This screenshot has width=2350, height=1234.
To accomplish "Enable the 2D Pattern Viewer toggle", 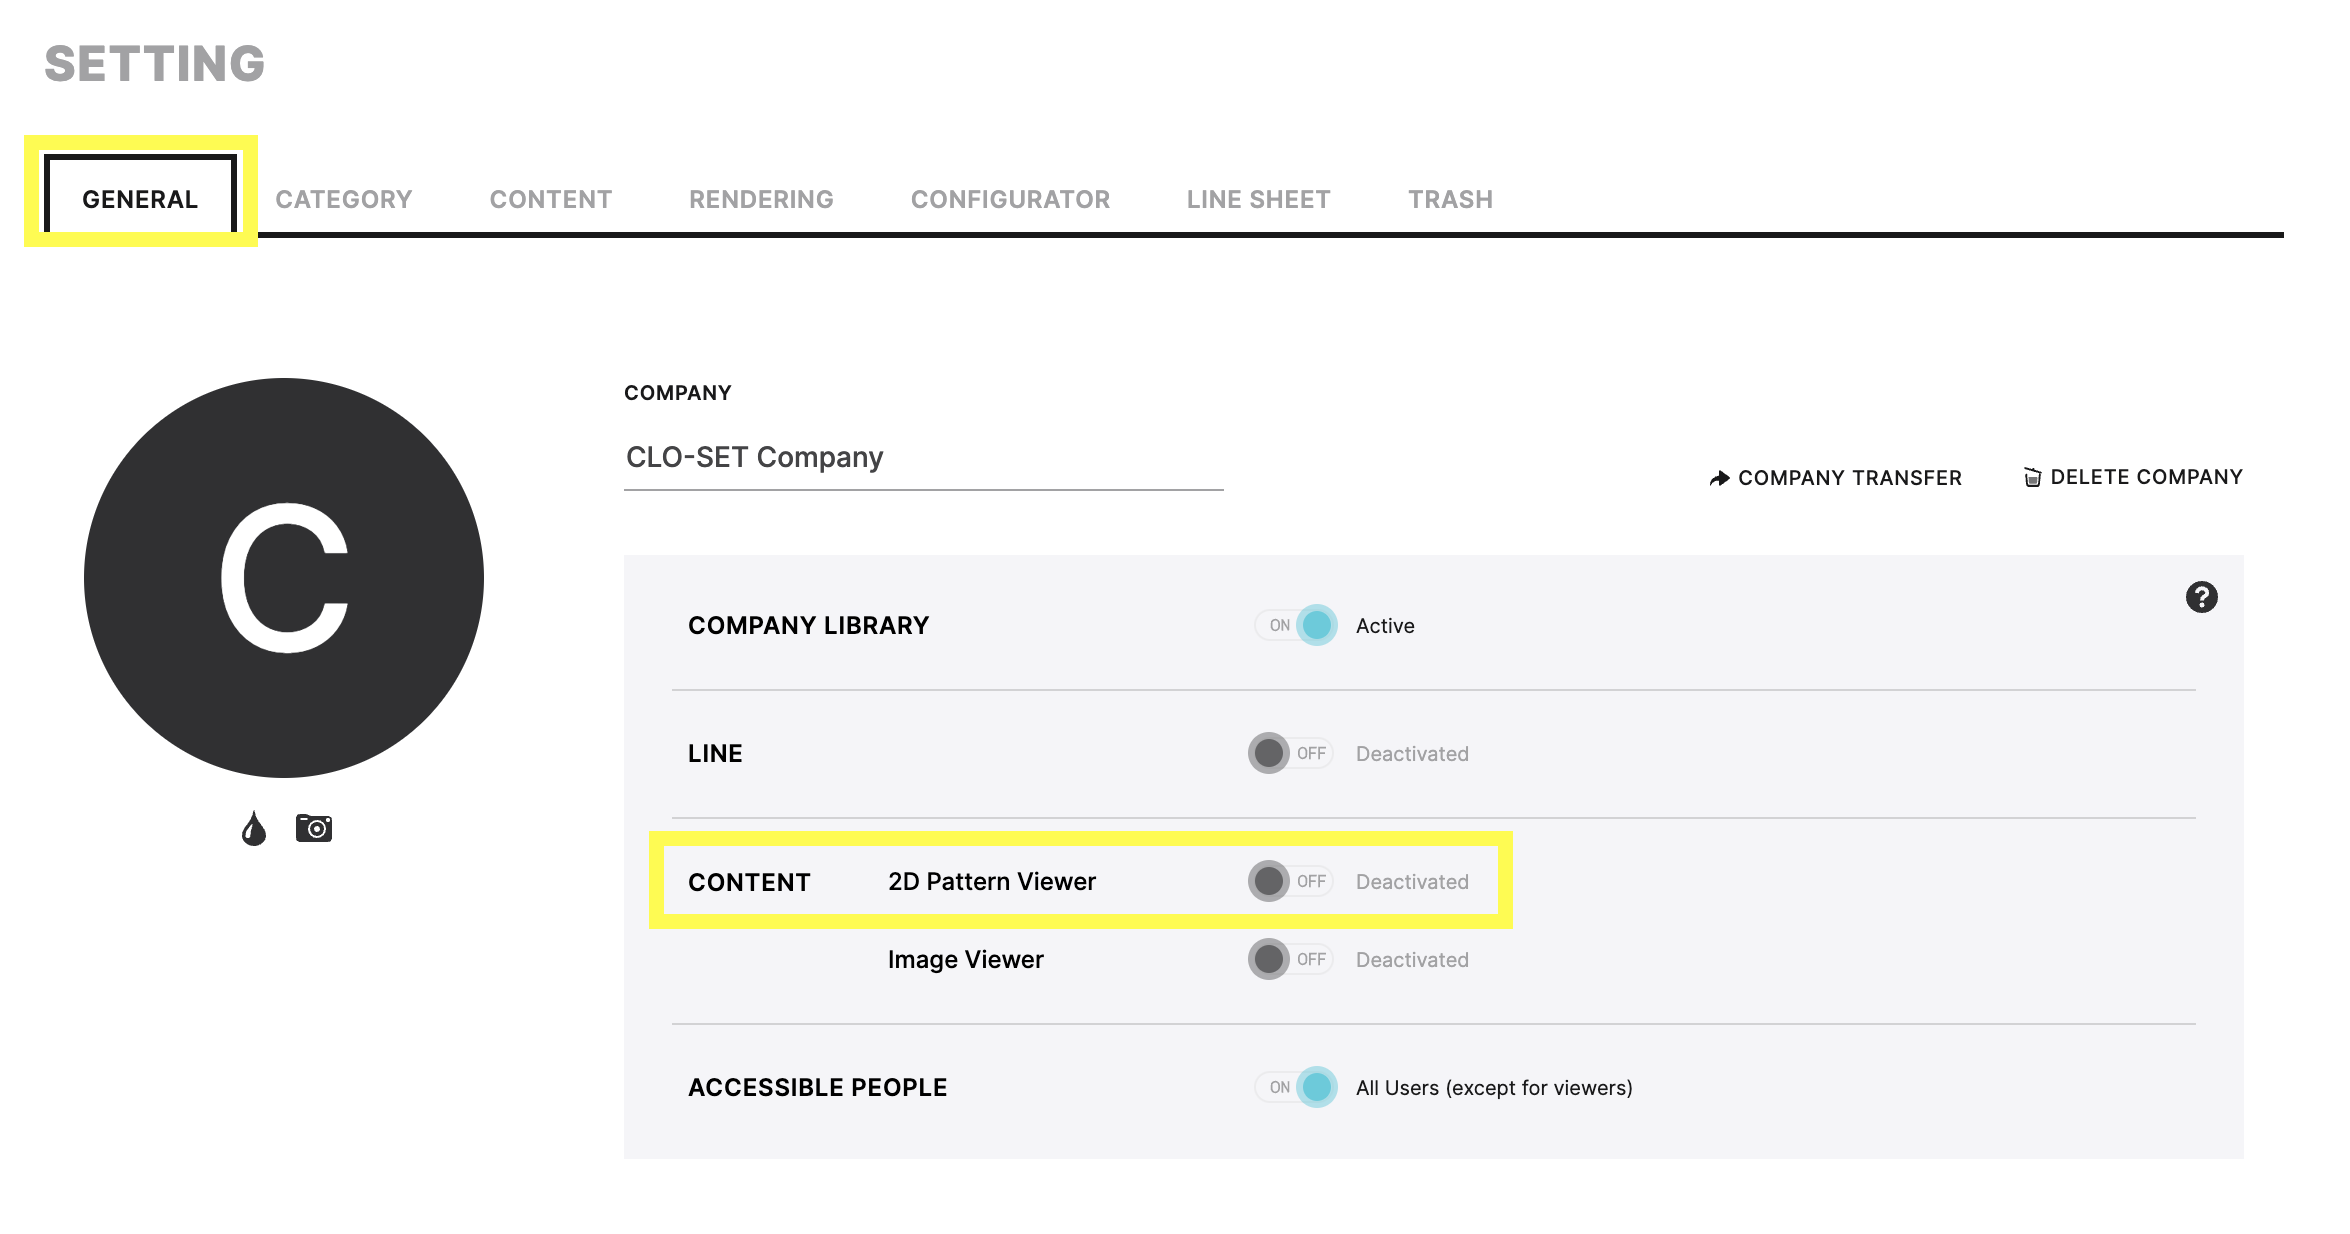I will [x=1291, y=881].
